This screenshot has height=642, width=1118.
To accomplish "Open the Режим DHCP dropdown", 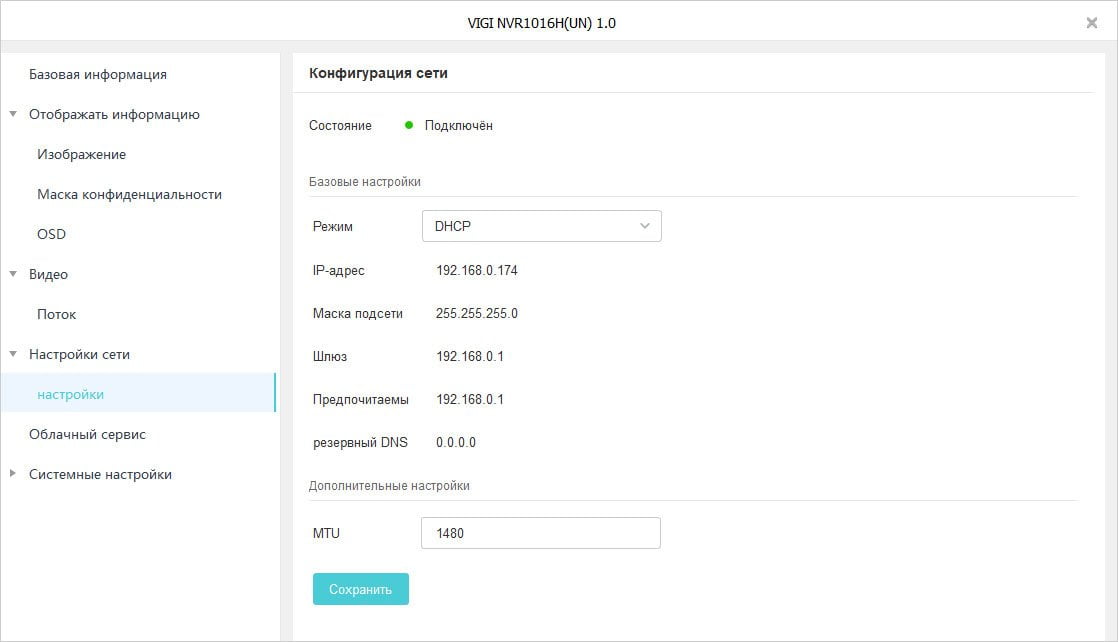I will (541, 226).
